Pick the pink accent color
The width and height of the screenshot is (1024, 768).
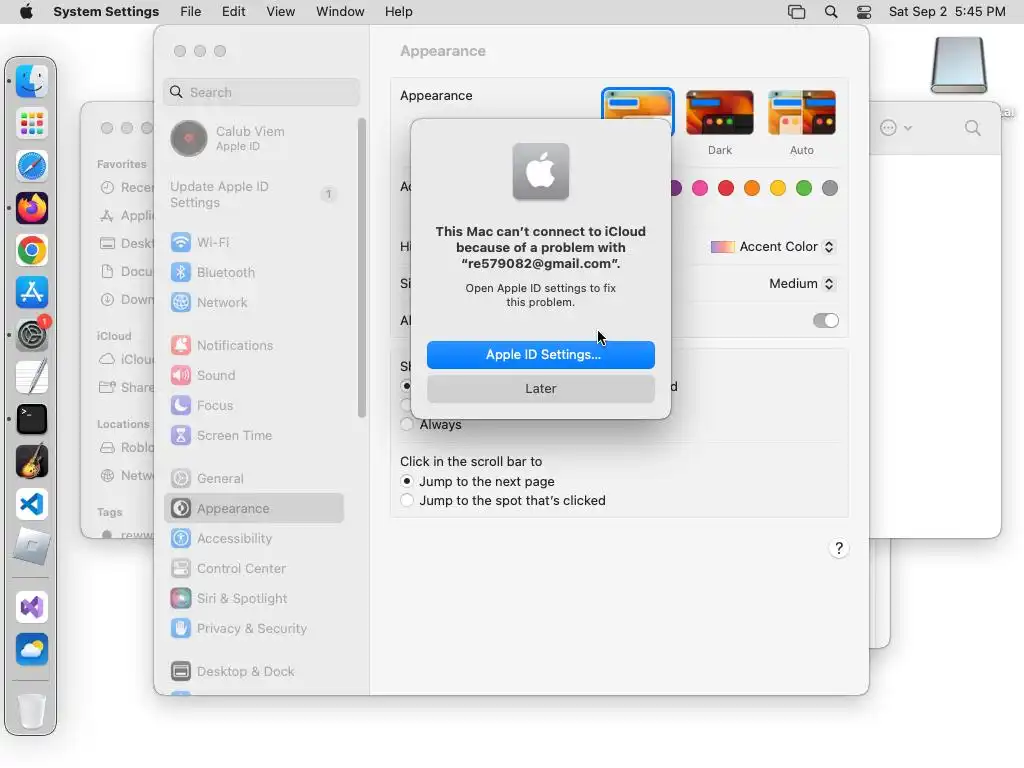click(699, 188)
